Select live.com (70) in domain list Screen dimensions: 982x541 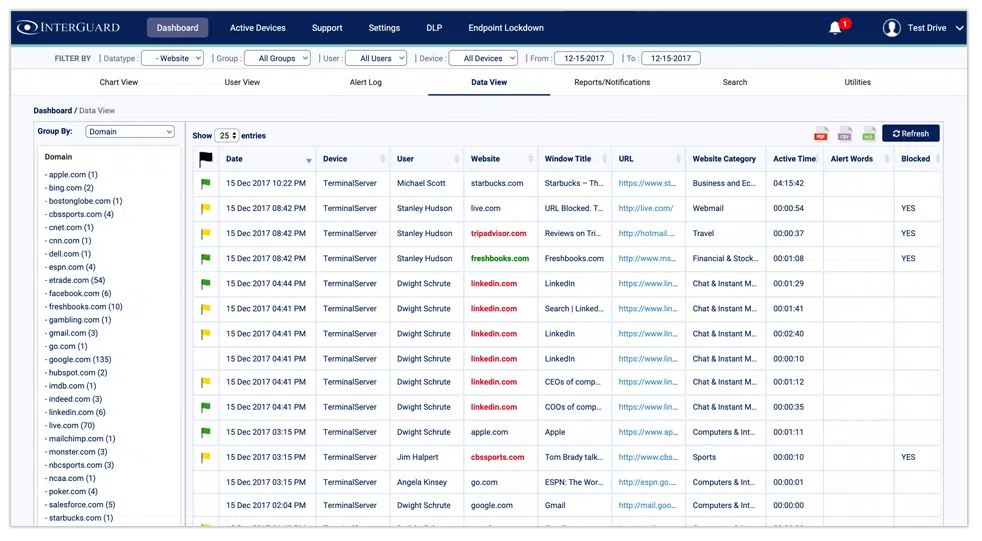point(71,426)
